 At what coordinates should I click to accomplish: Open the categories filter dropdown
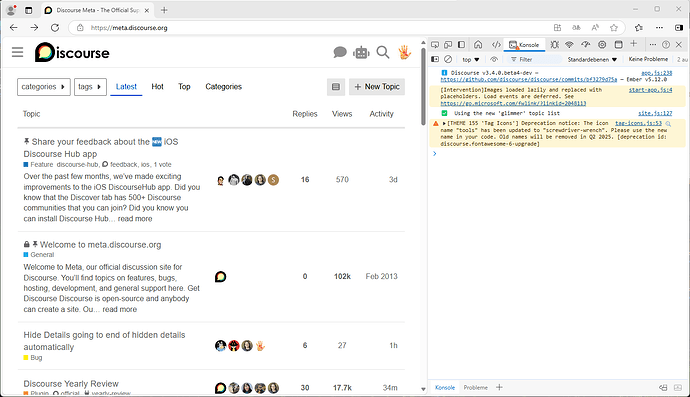pos(44,87)
